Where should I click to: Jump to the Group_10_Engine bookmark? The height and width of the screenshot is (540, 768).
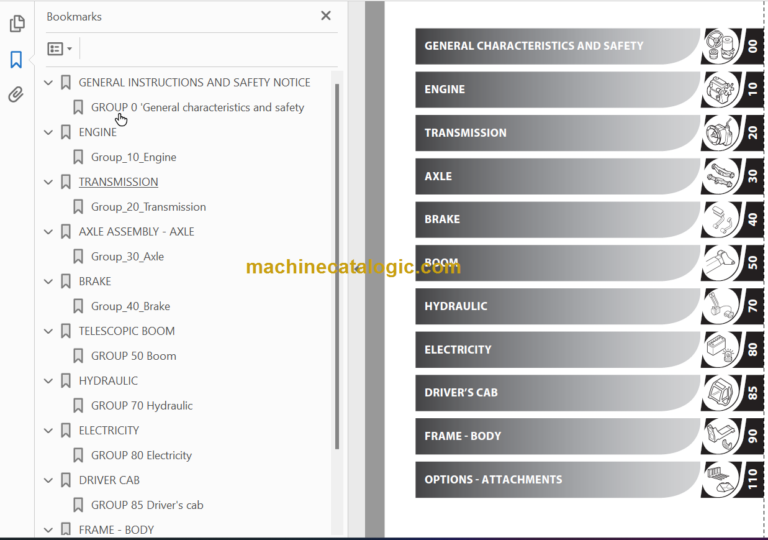pyautogui.click(x=134, y=157)
